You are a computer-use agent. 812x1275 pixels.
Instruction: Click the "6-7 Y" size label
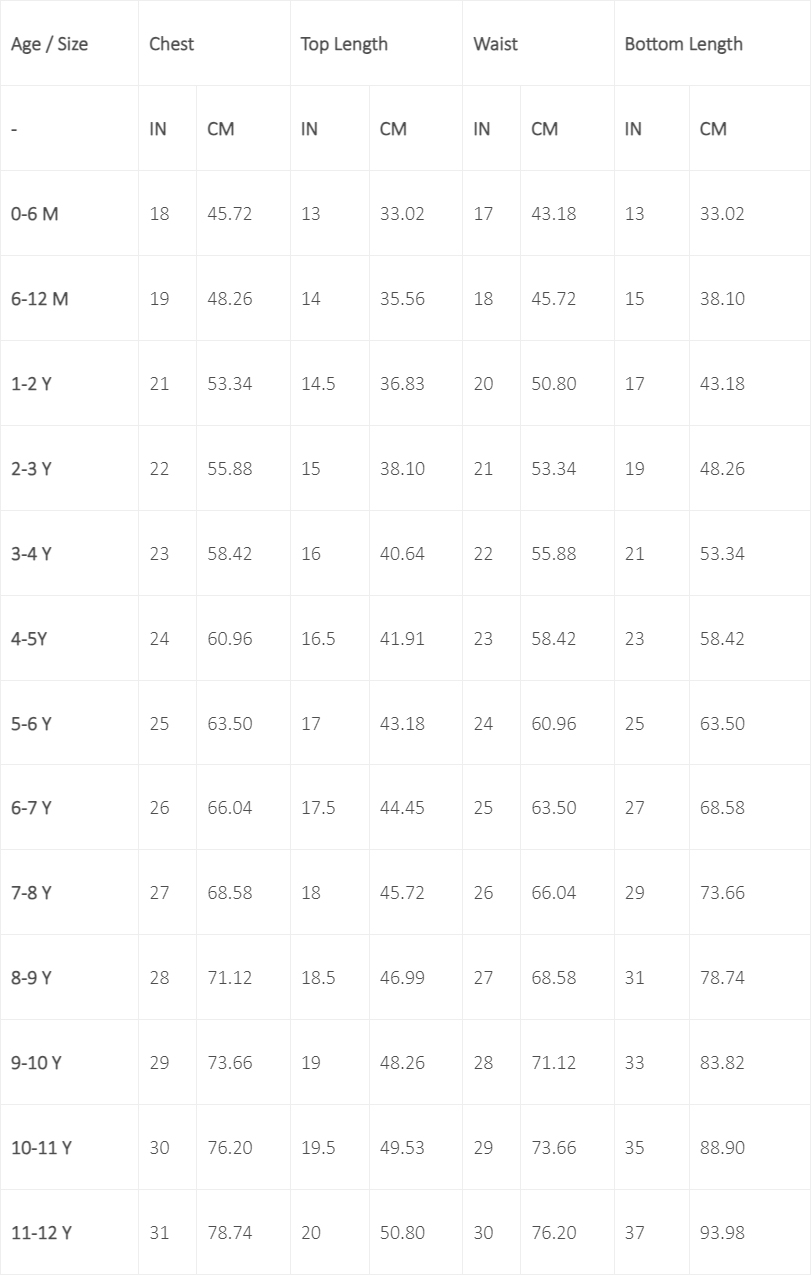click(31, 808)
